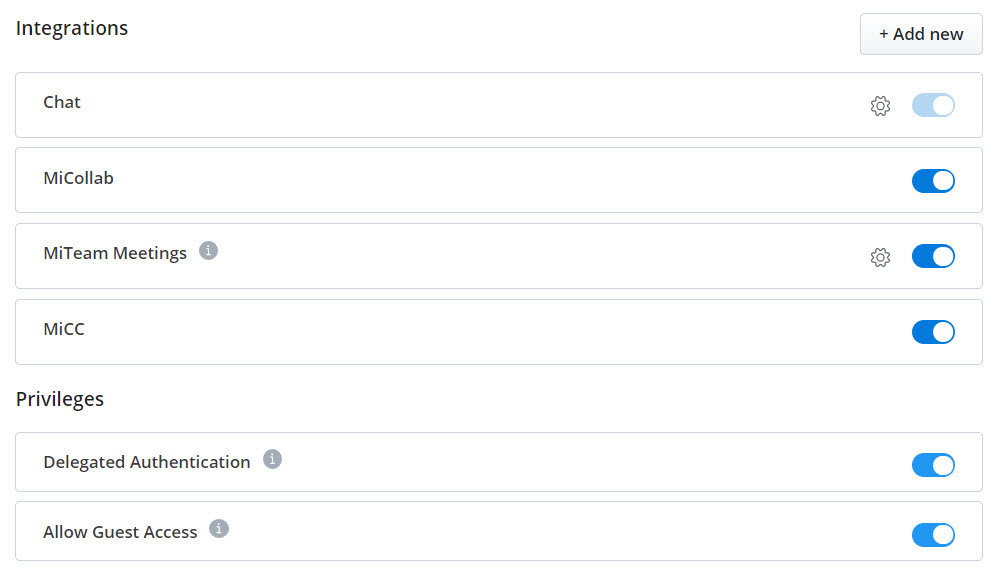The width and height of the screenshot is (1001, 576).
Task: Select the Chat integration label
Action: click(x=62, y=102)
